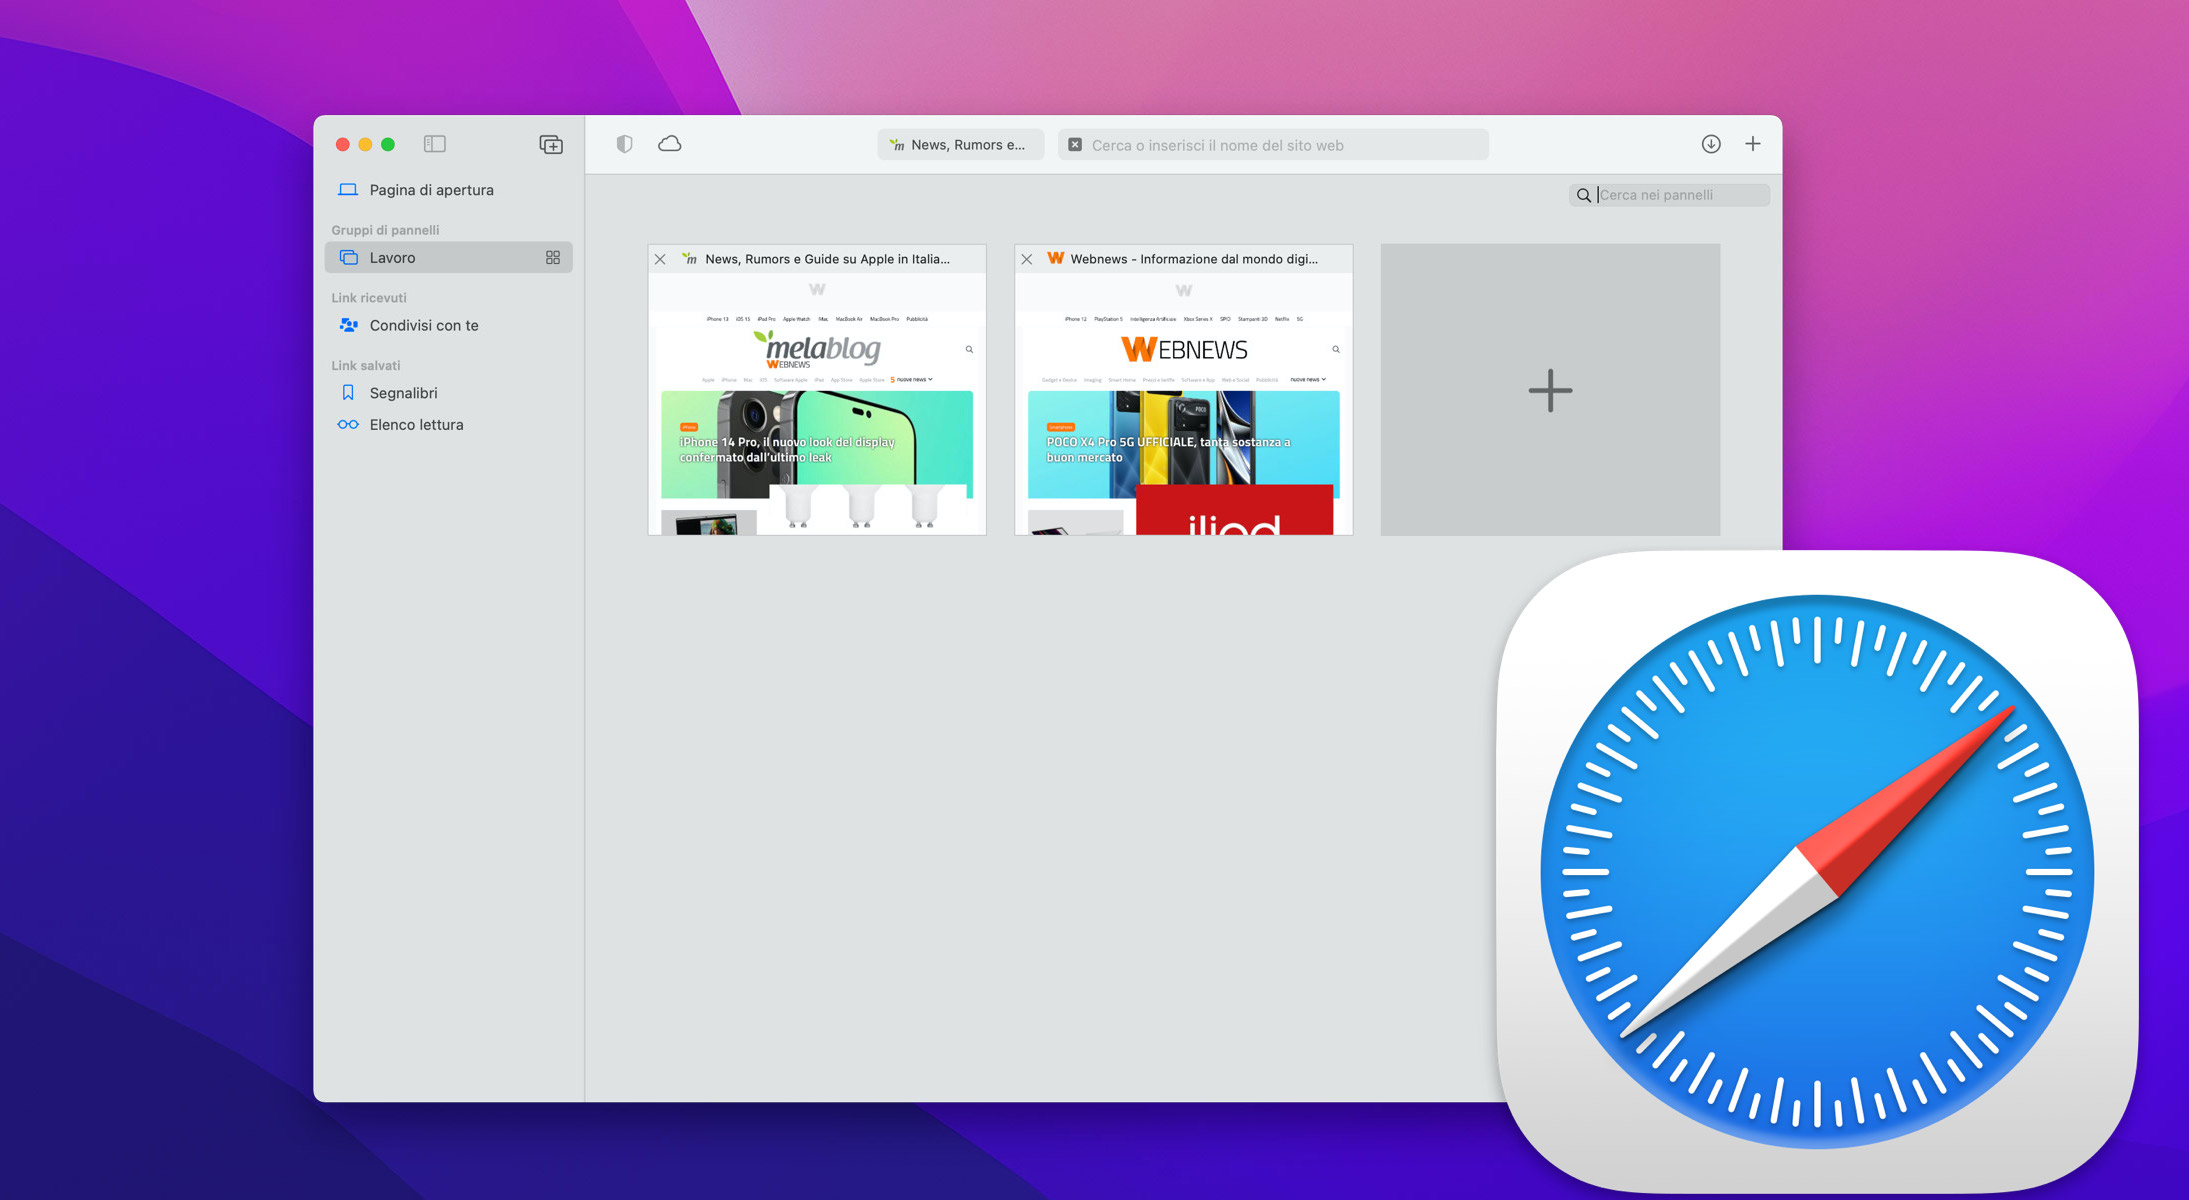Open Elenco lettura via the glasses icon

pyautogui.click(x=347, y=424)
